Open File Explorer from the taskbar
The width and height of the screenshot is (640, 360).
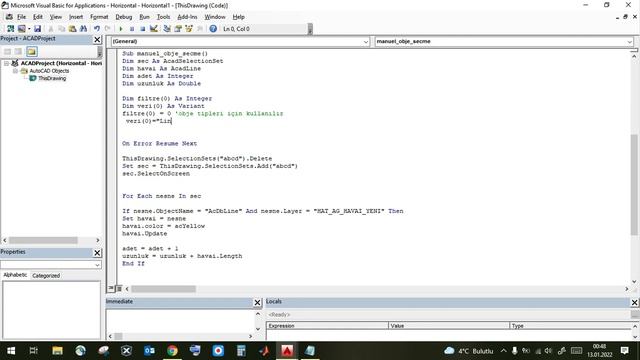click(57, 351)
